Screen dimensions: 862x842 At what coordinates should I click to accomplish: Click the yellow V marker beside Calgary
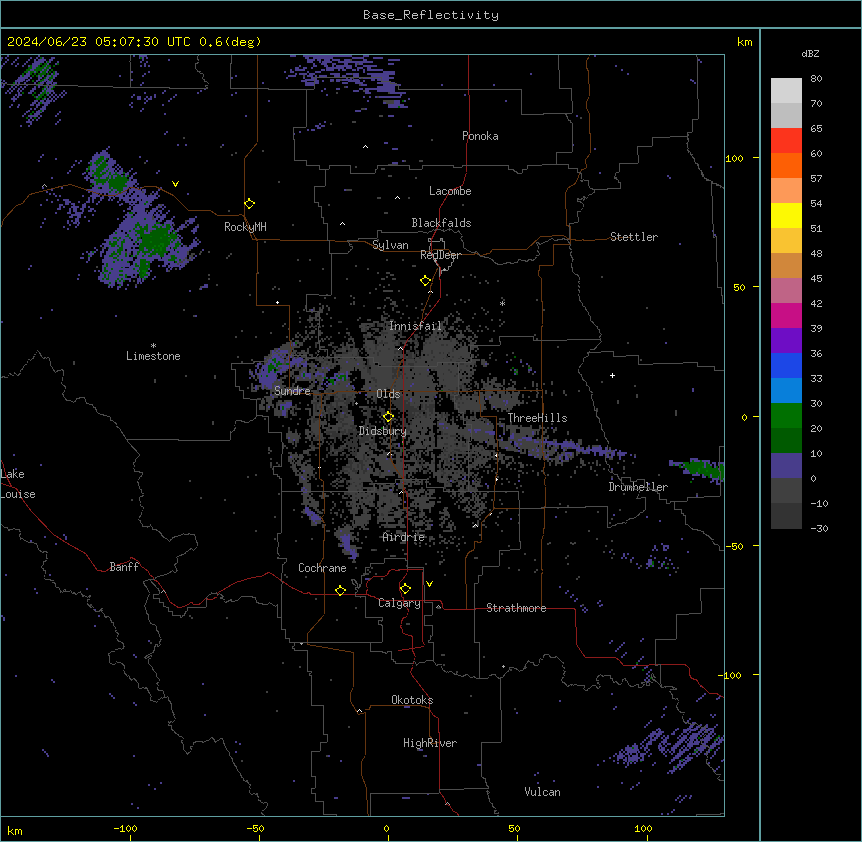pyautogui.click(x=429, y=584)
